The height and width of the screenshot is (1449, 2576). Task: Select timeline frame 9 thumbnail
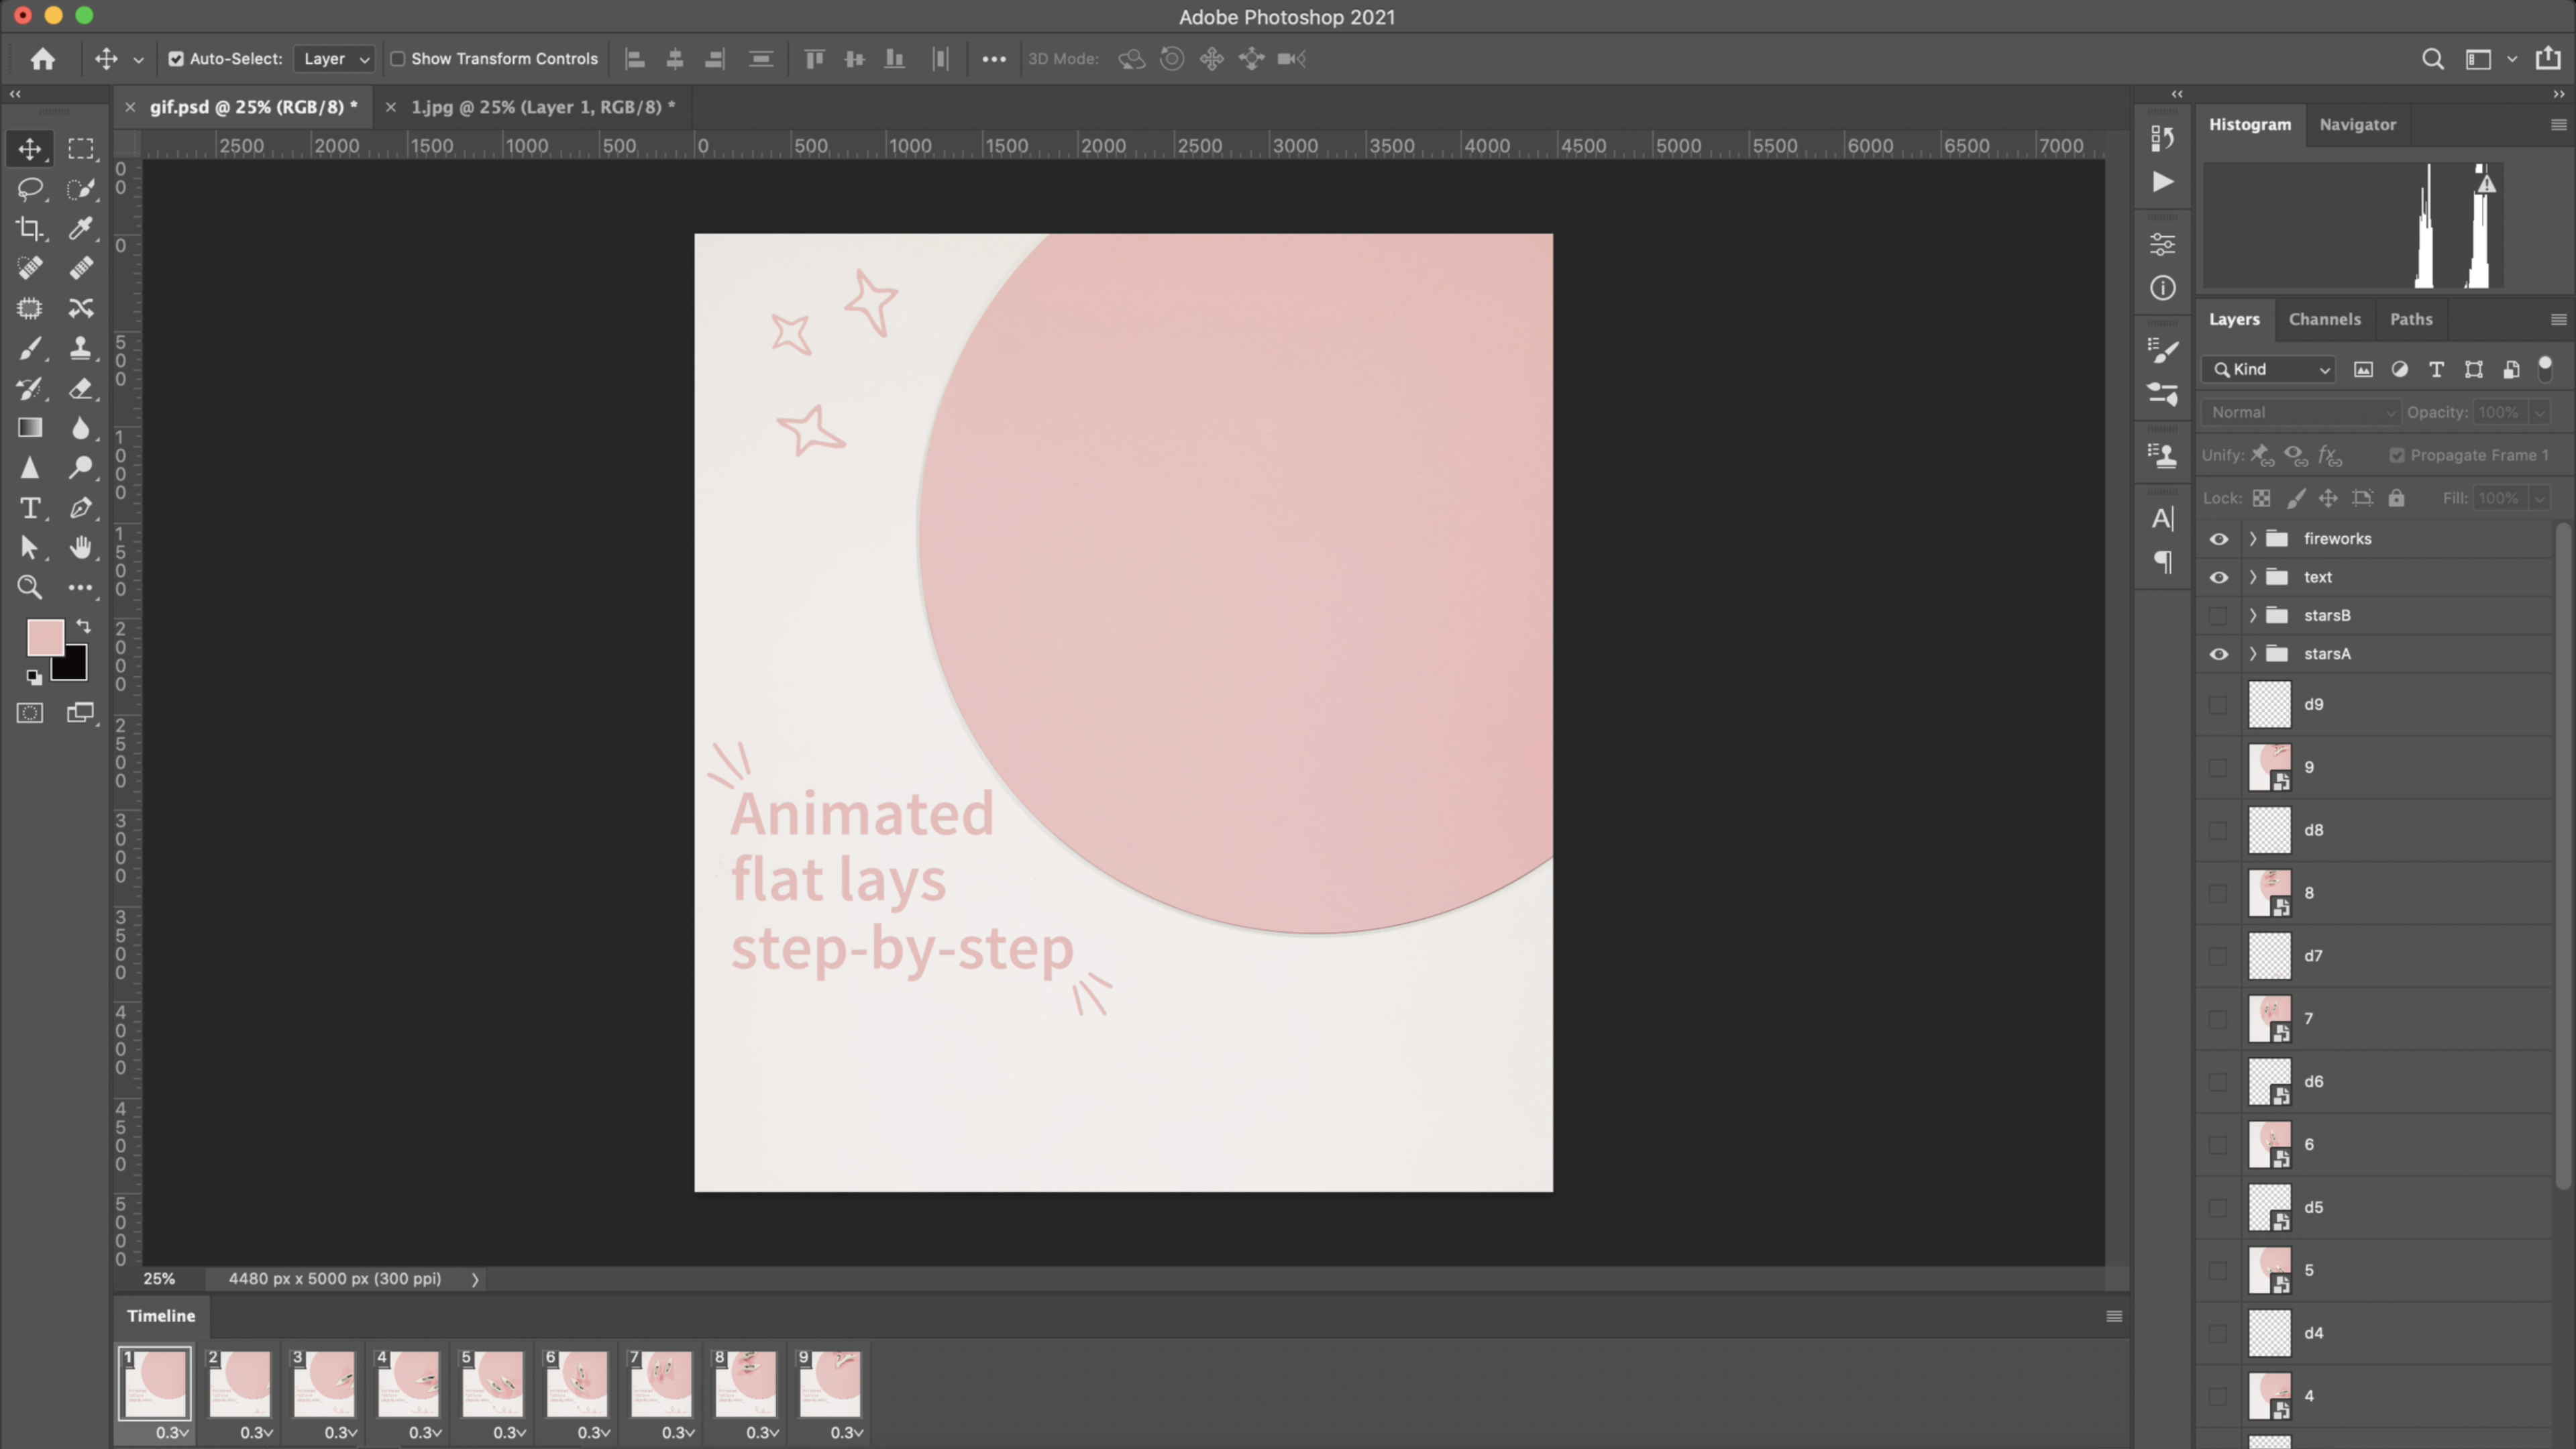[829, 1383]
